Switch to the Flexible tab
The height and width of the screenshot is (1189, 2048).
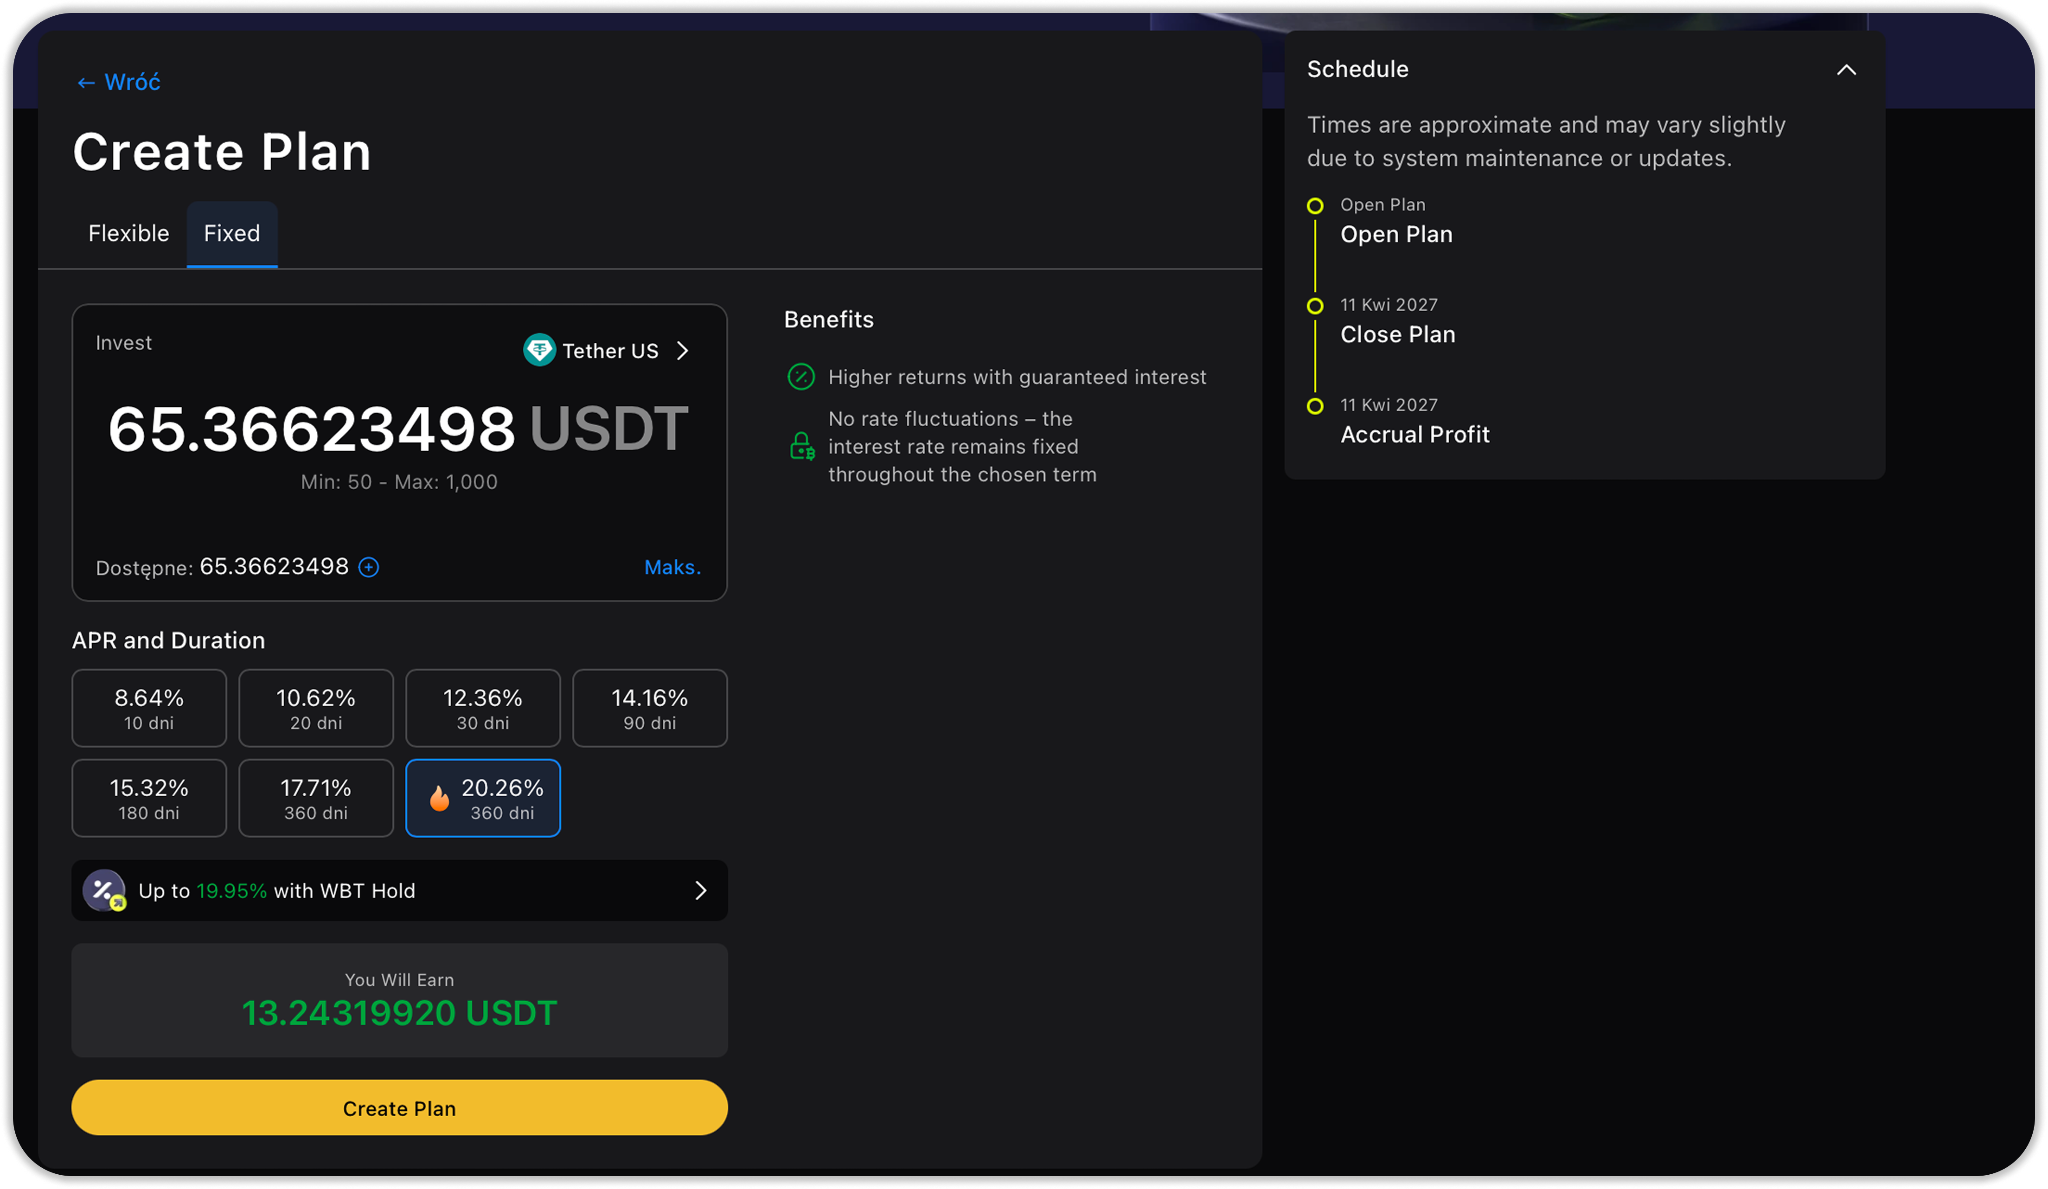tap(128, 233)
